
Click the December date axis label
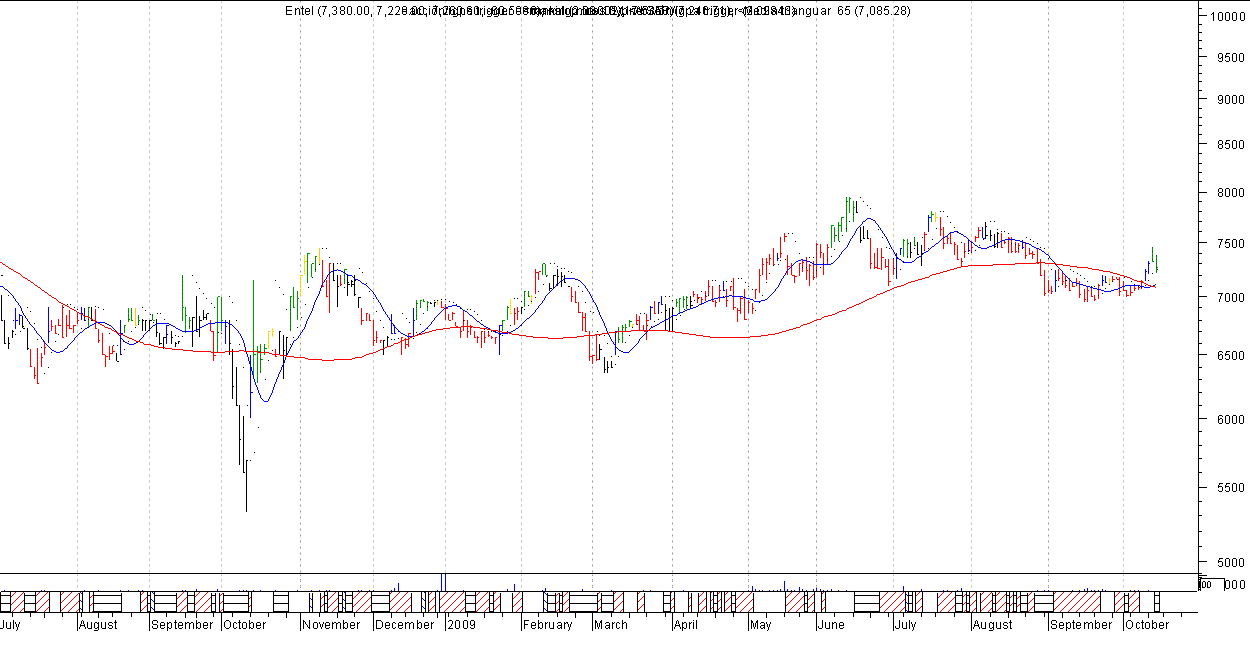click(405, 625)
